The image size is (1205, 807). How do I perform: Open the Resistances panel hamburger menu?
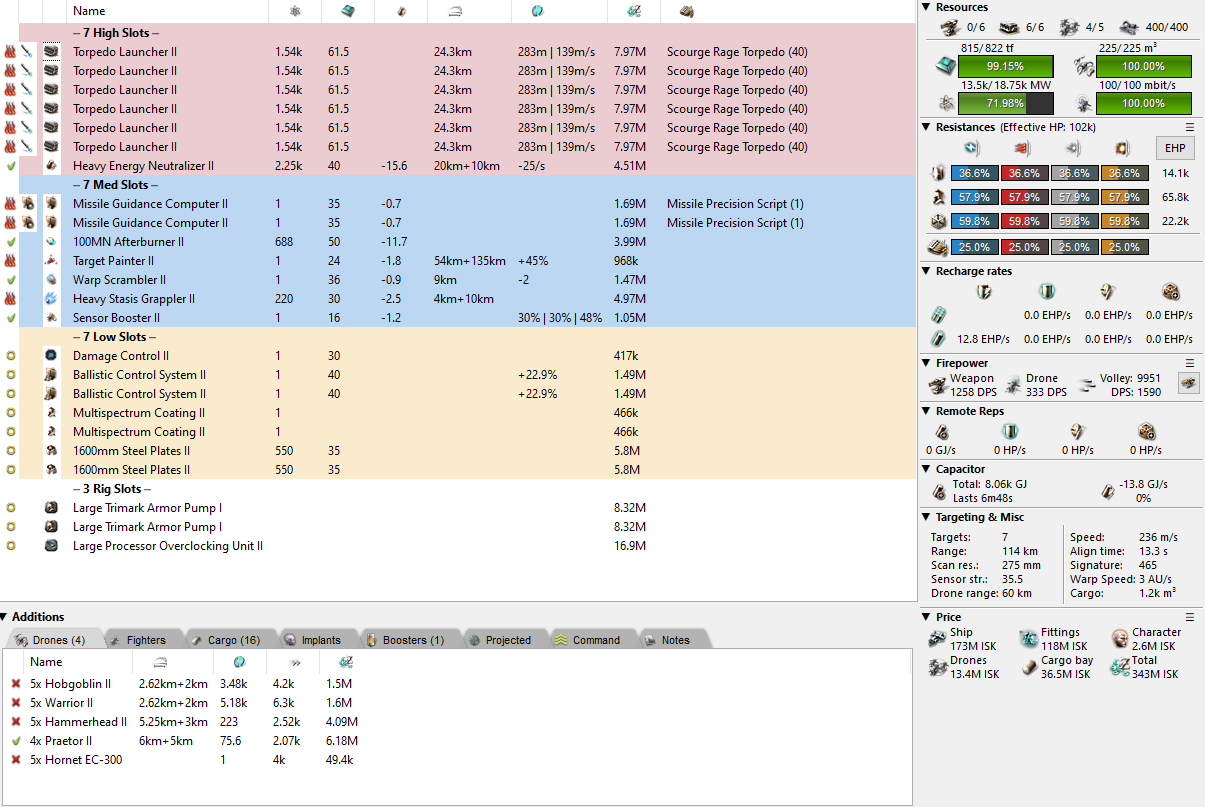[1190, 127]
